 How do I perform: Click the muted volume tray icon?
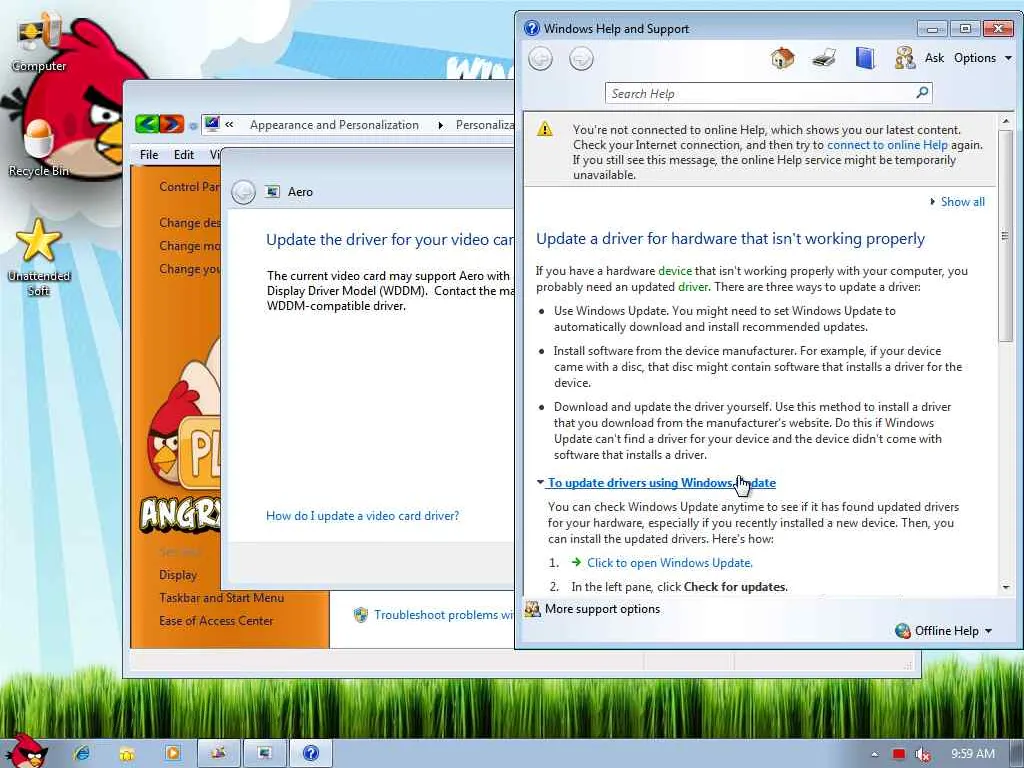(x=922, y=754)
